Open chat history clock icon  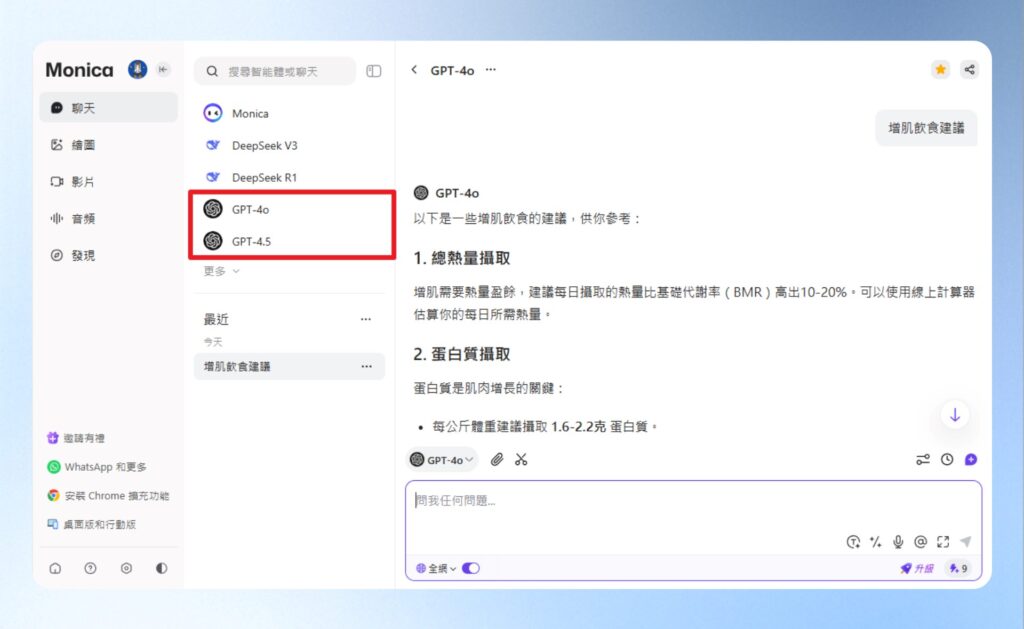point(947,460)
